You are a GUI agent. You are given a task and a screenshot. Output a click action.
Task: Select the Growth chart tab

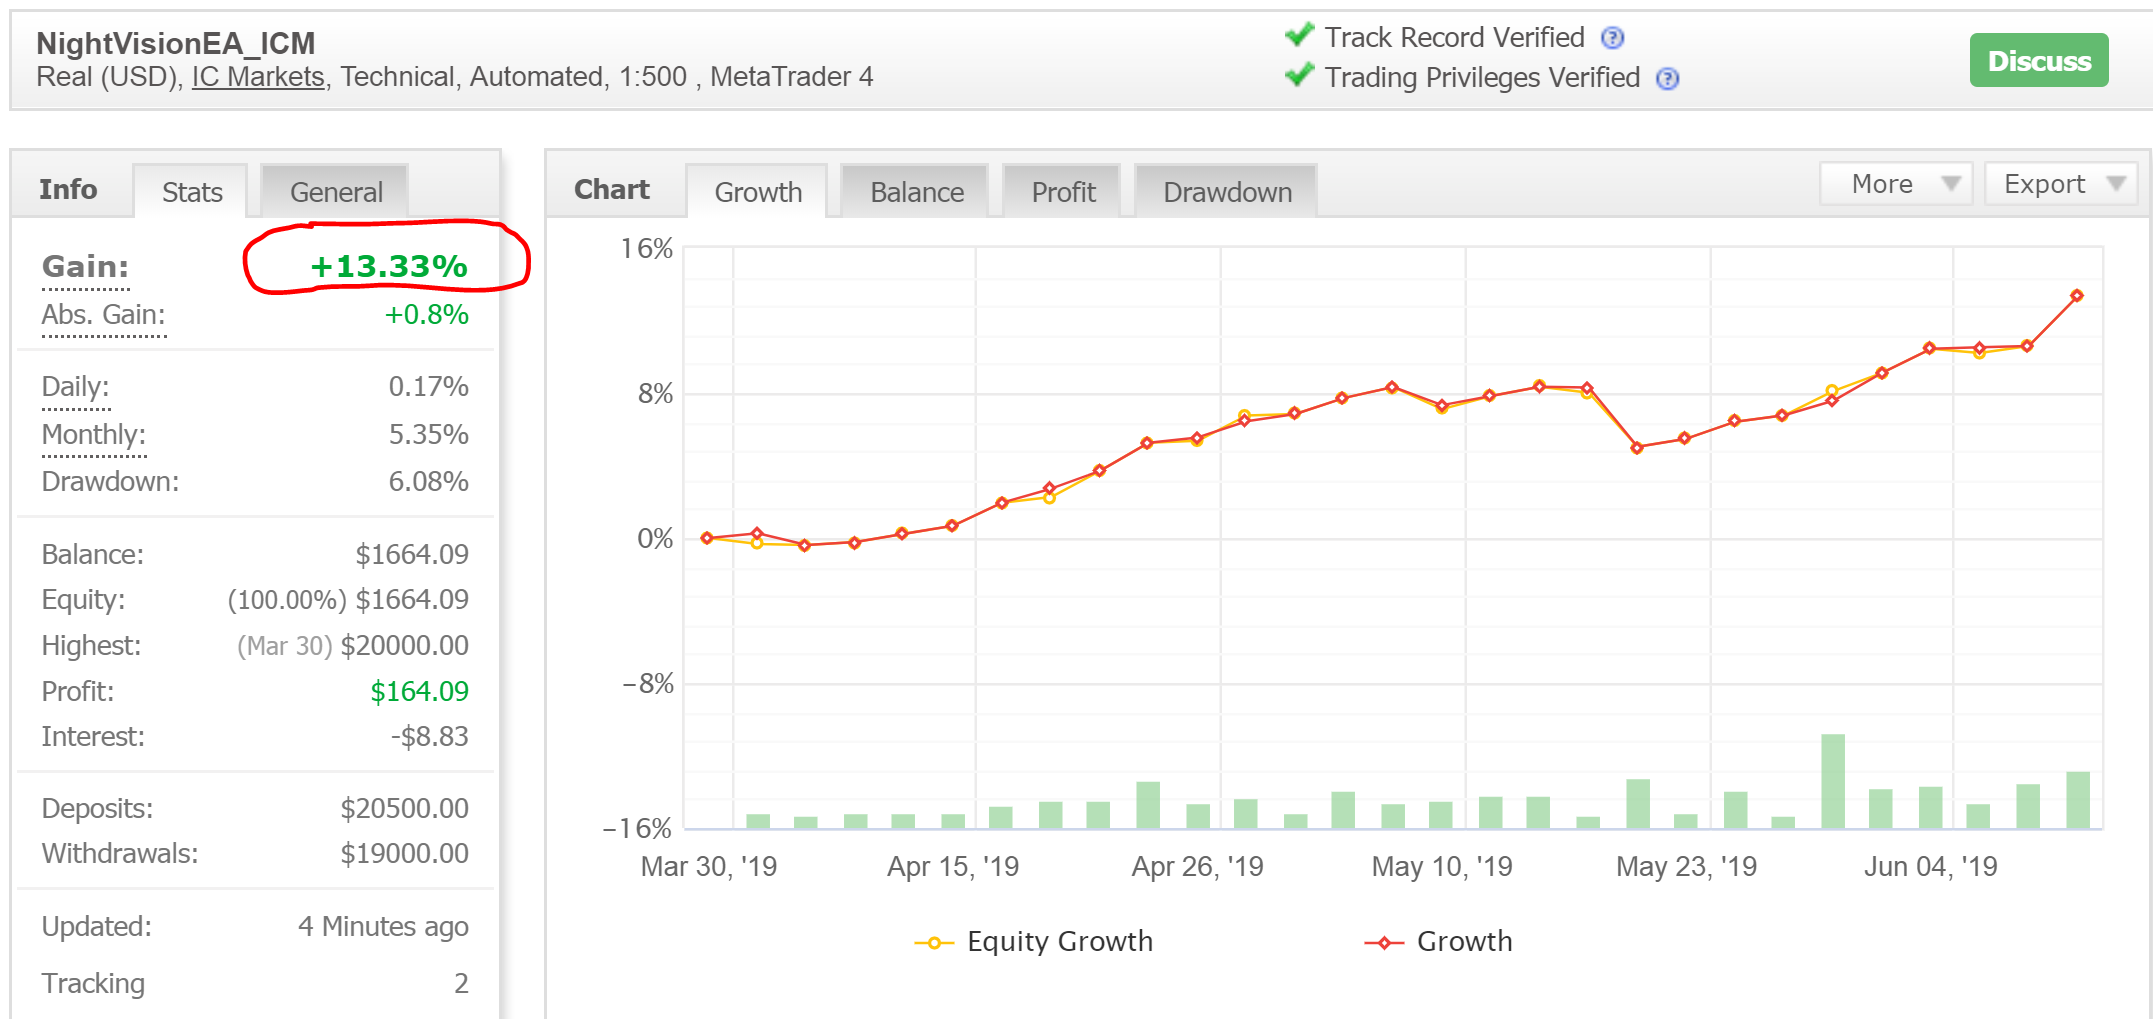[758, 192]
